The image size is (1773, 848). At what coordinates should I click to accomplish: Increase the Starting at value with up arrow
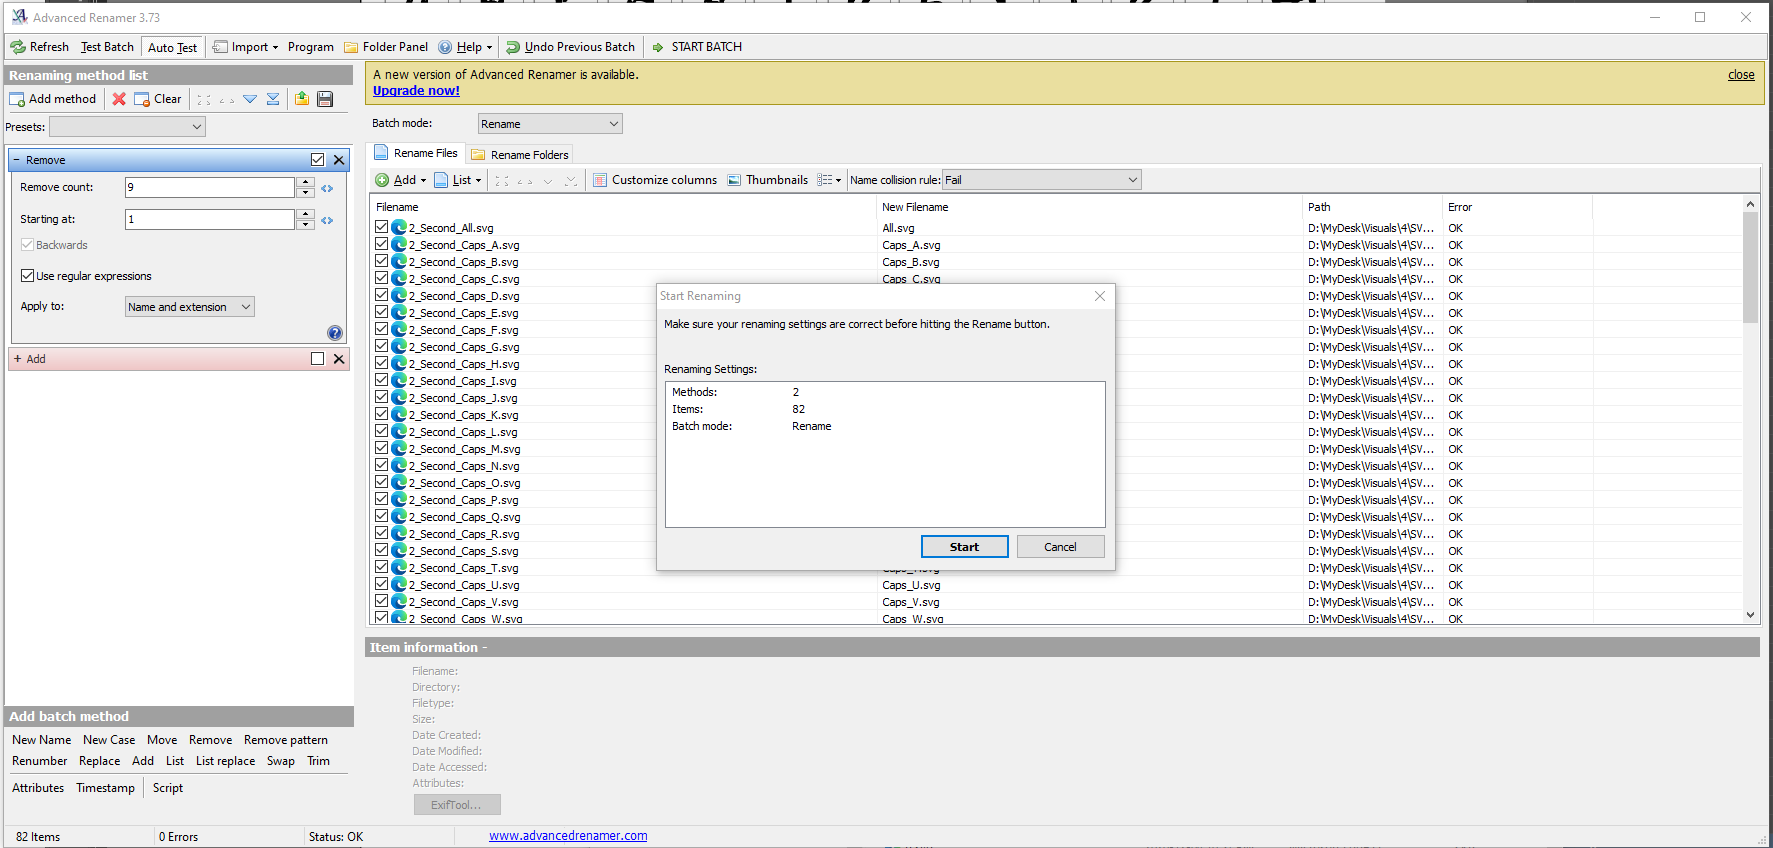click(306, 214)
